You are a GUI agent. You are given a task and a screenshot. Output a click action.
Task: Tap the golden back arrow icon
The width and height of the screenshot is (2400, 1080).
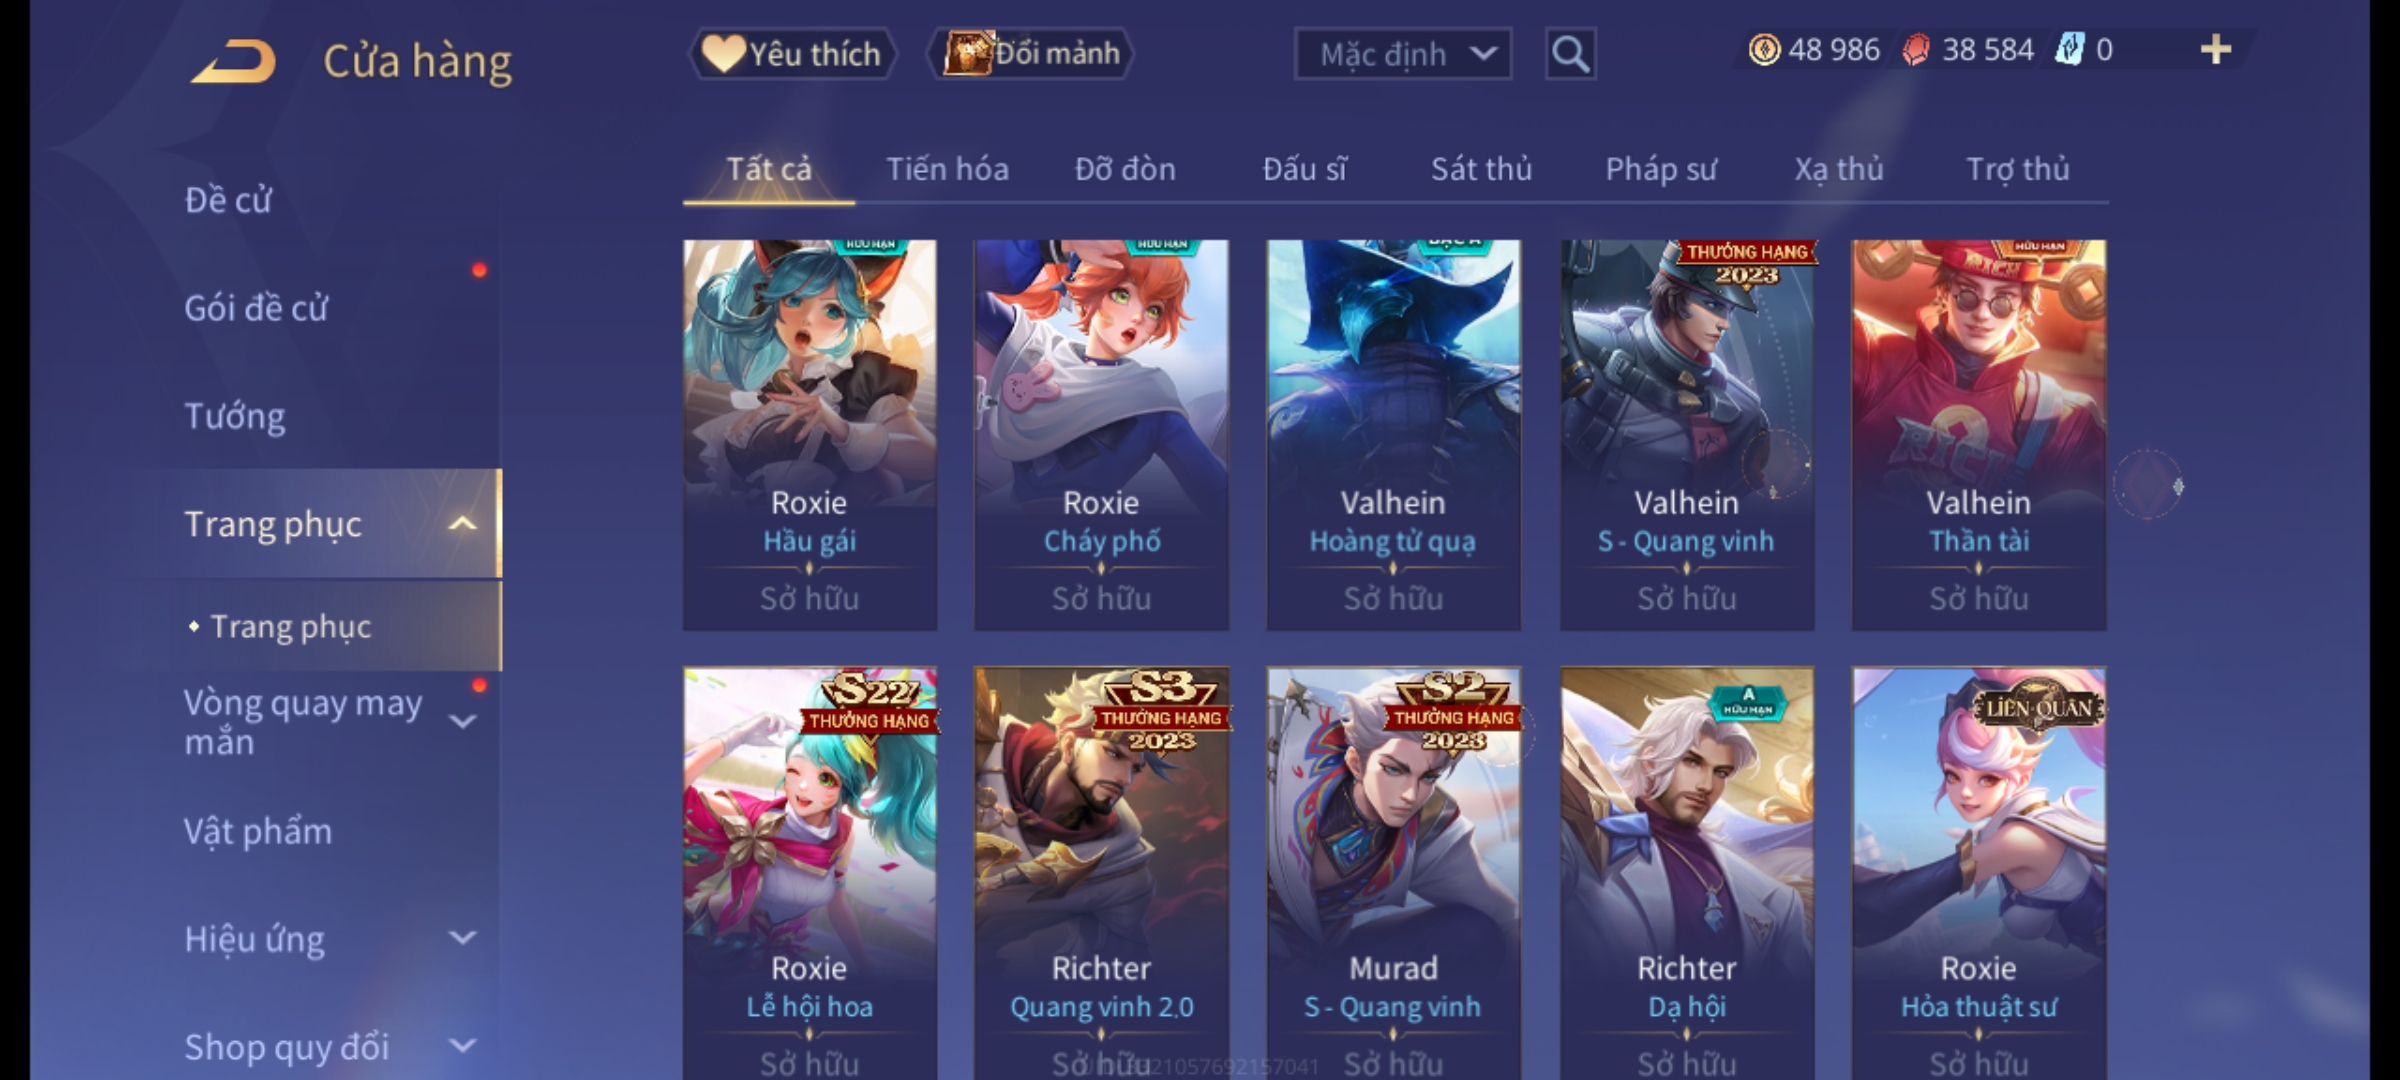pyautogui.click(x=234, y=61)
